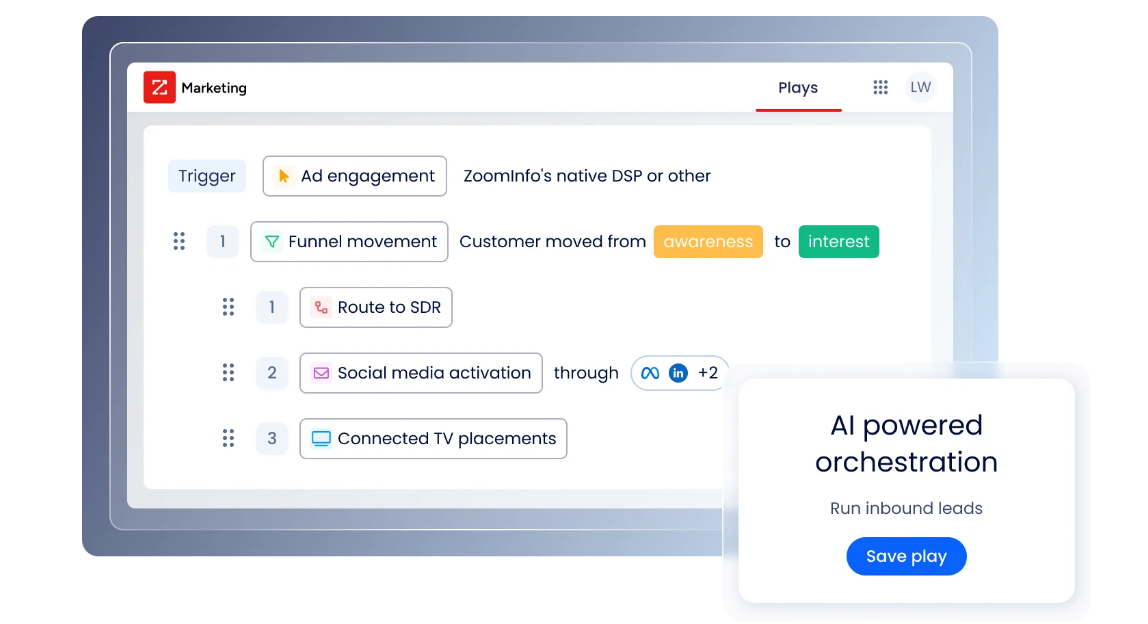Switch to the Plays tab

(x=798, y=88)
